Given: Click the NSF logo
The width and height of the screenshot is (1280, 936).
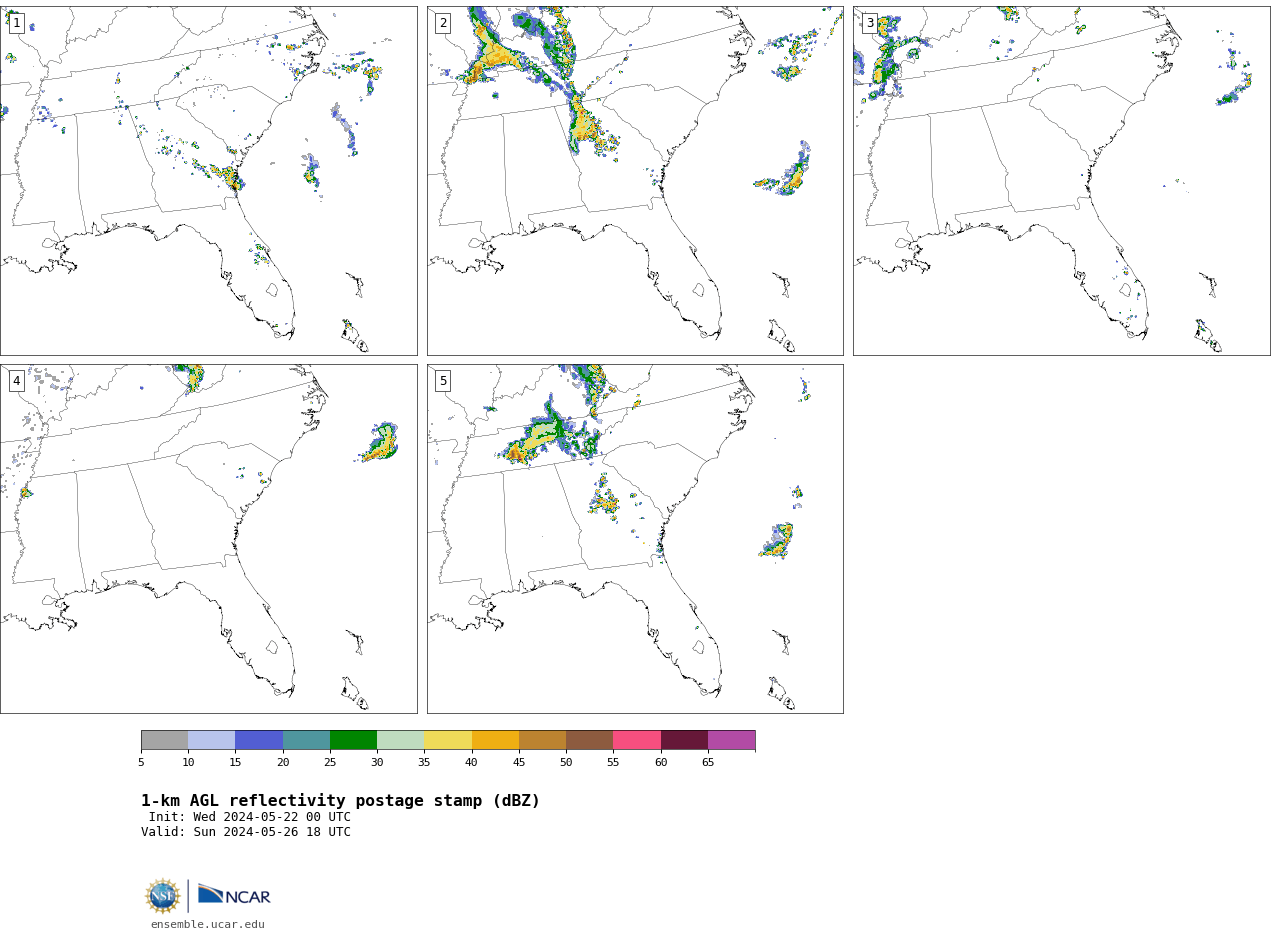Looking at the screenshot, I should 163,896.
